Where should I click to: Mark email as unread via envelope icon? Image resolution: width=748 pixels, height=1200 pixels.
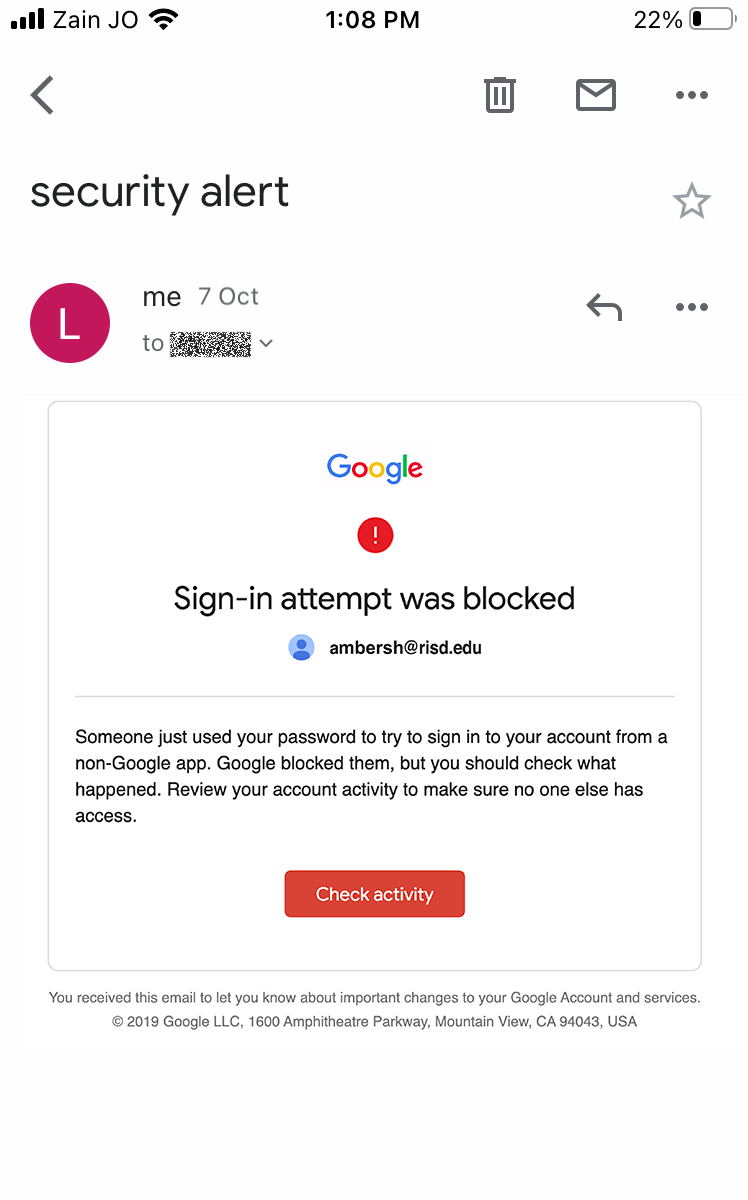(x=596, y=95)
